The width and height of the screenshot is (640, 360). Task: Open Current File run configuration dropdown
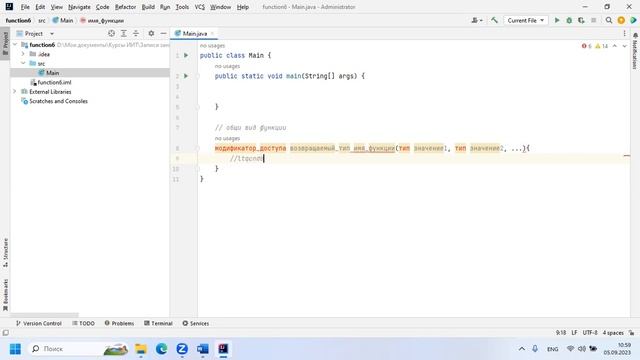pyautogui.click(x=525, y=20)
